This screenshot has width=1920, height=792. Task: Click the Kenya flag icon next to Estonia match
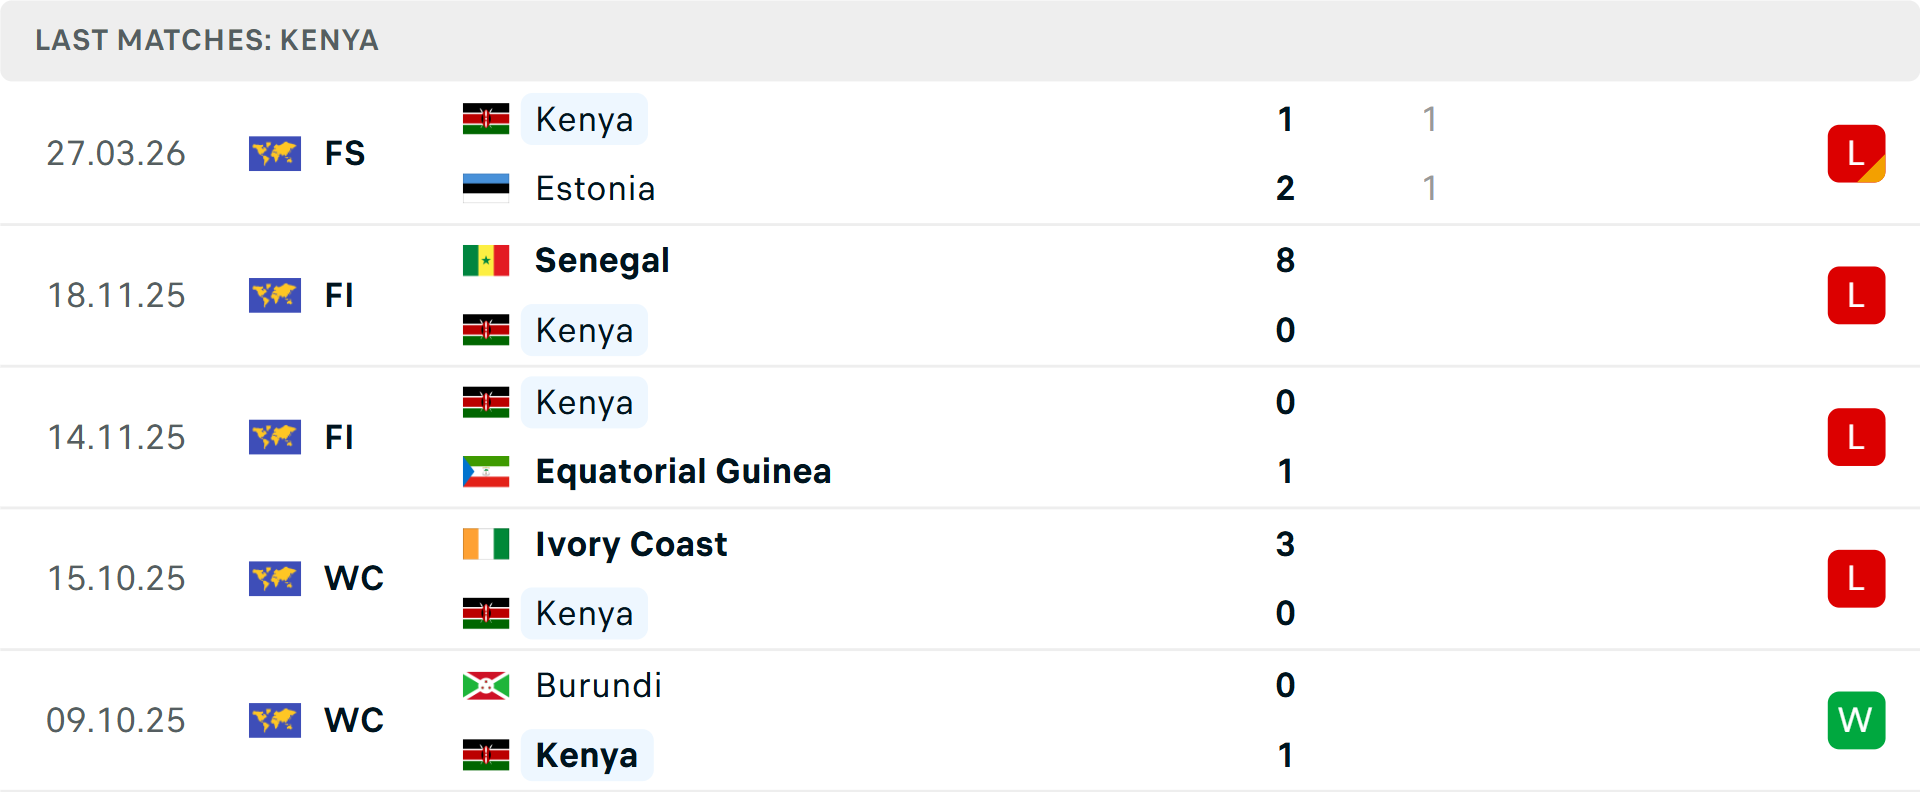tap(486, 118)
